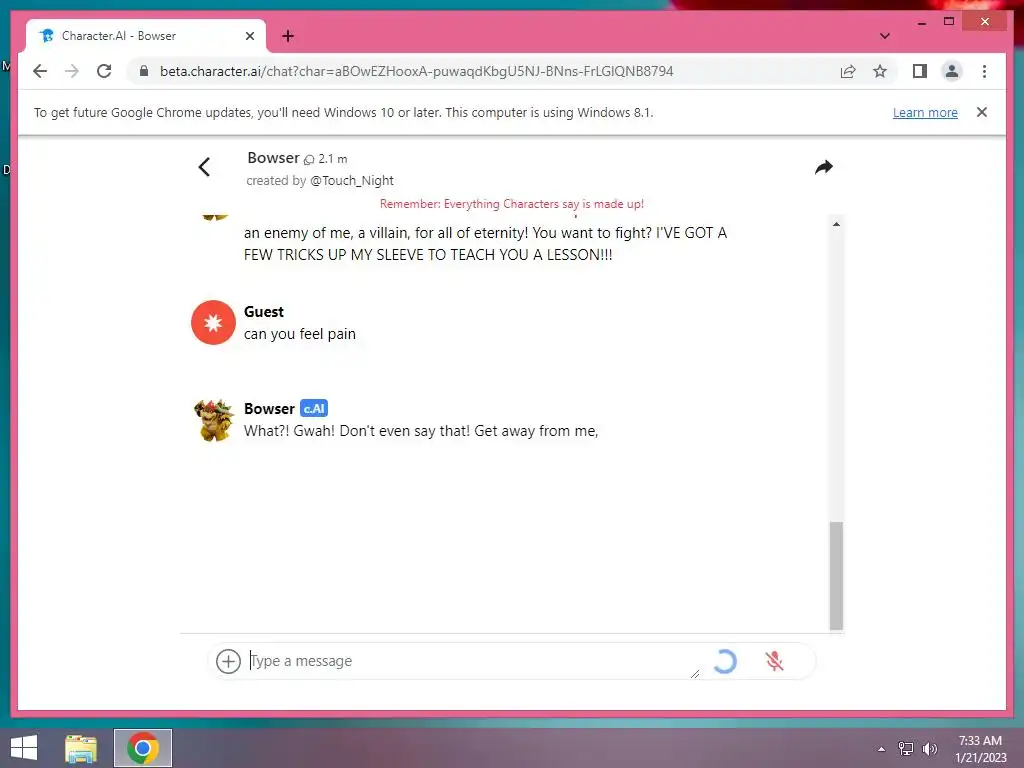
Task: Show hidden system tray icons
Action: [882, 749]
